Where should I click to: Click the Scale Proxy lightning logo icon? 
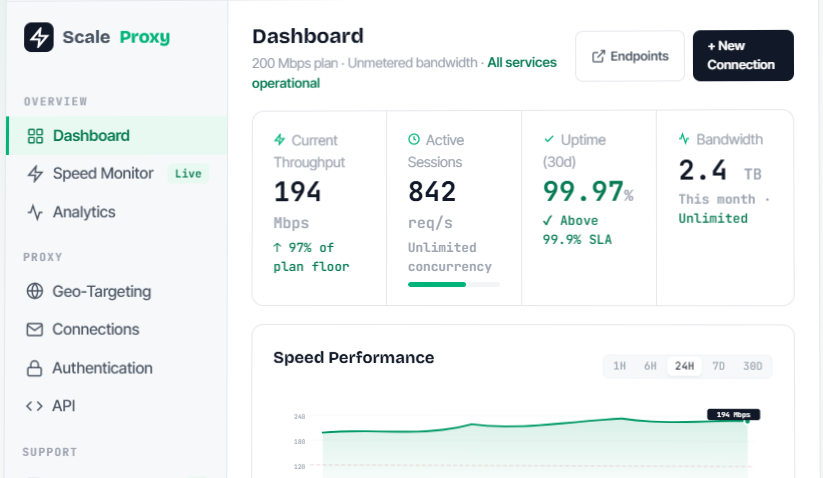38,37
